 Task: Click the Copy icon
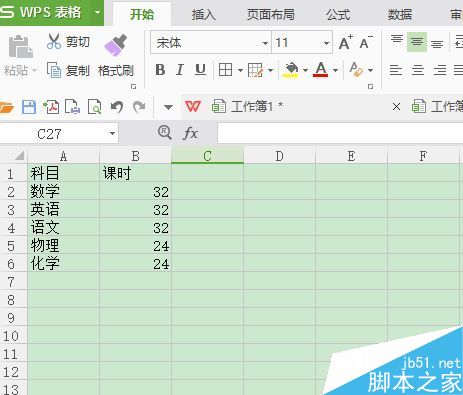click(x=54, y=70)
